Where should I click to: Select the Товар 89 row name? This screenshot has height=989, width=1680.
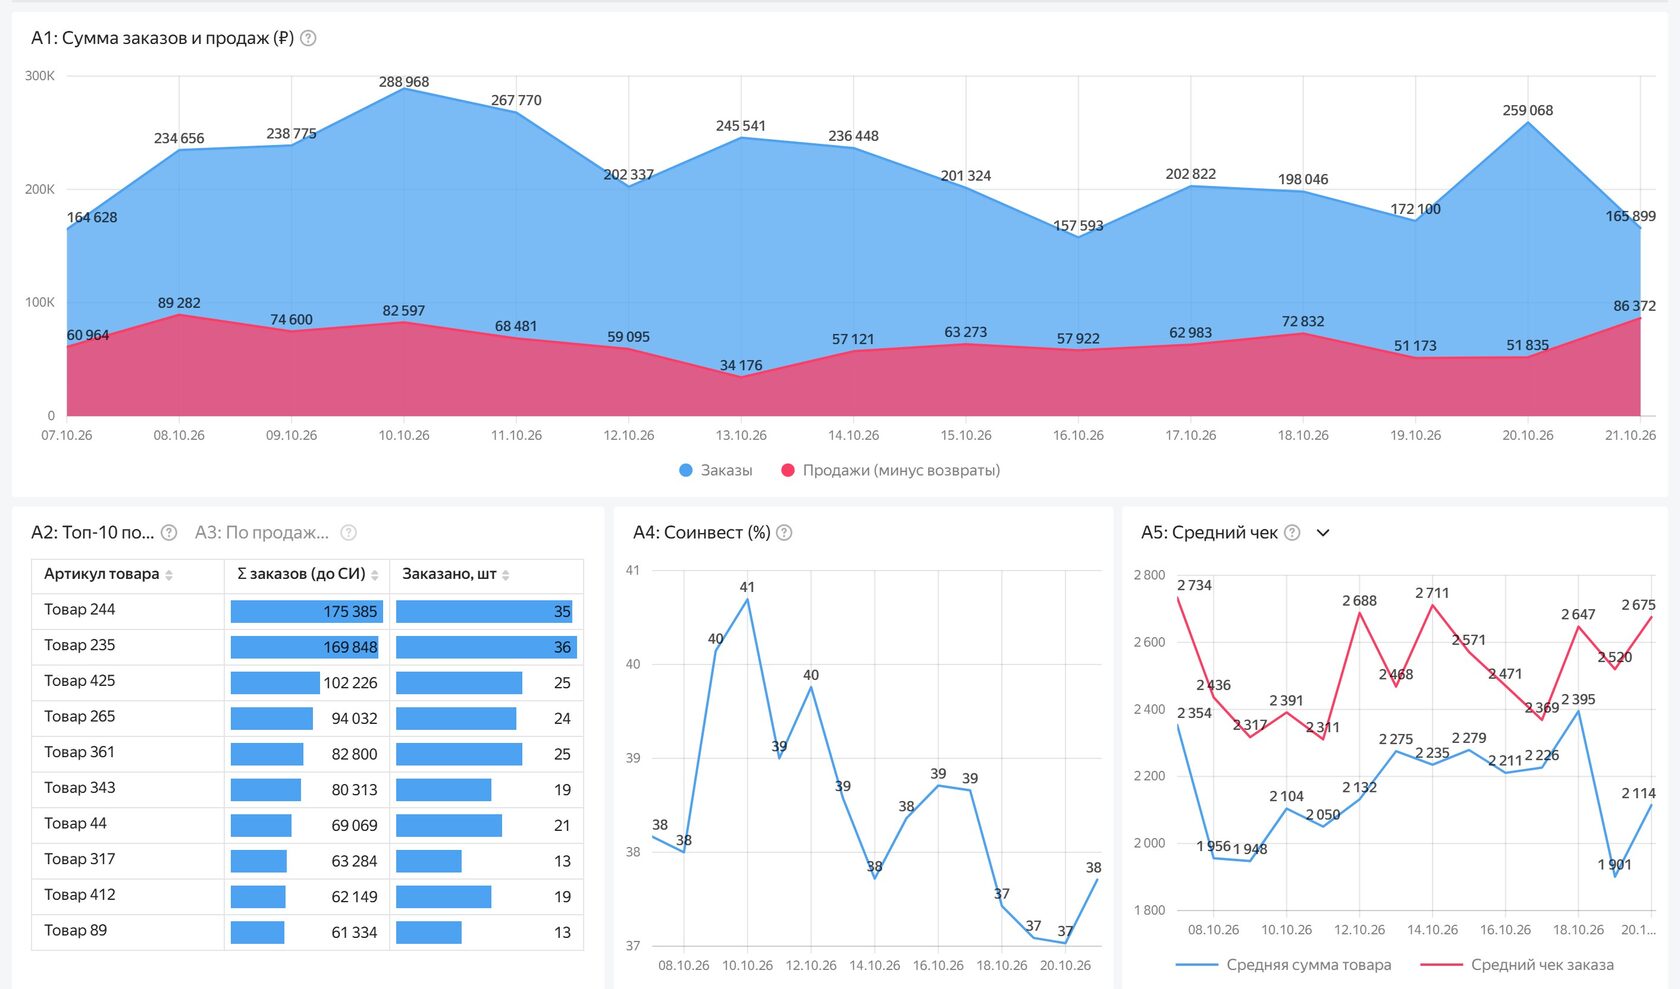point(76,931)
